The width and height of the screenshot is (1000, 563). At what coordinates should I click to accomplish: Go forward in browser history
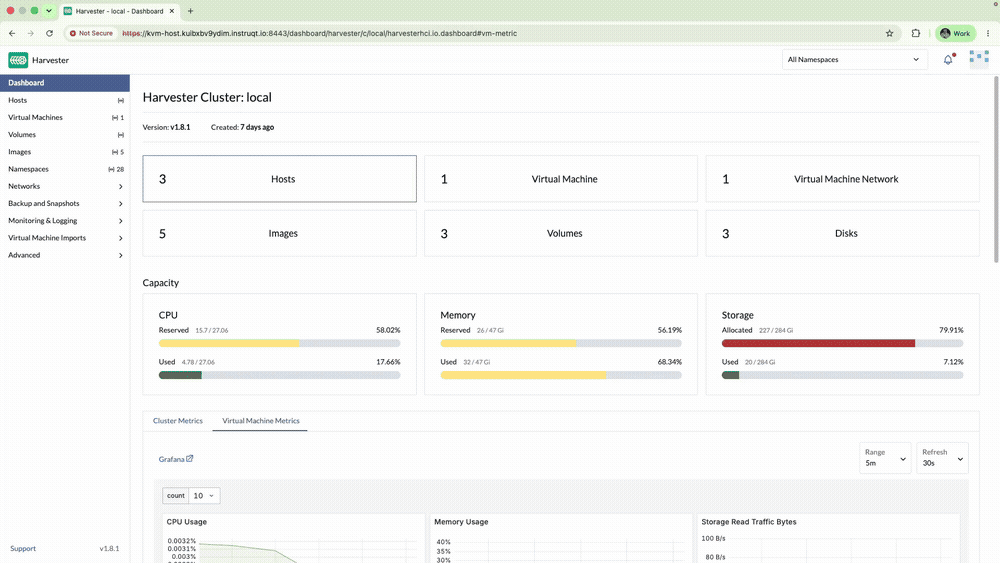point(31,33)
